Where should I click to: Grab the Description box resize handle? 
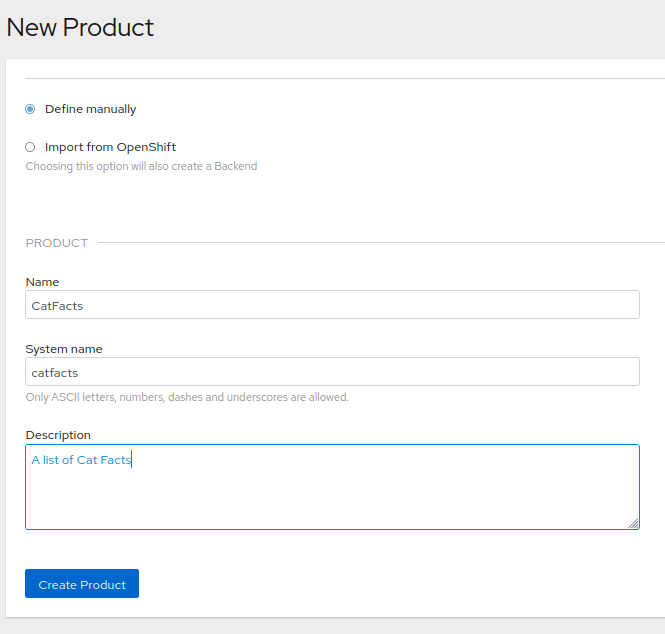point(633,523)
